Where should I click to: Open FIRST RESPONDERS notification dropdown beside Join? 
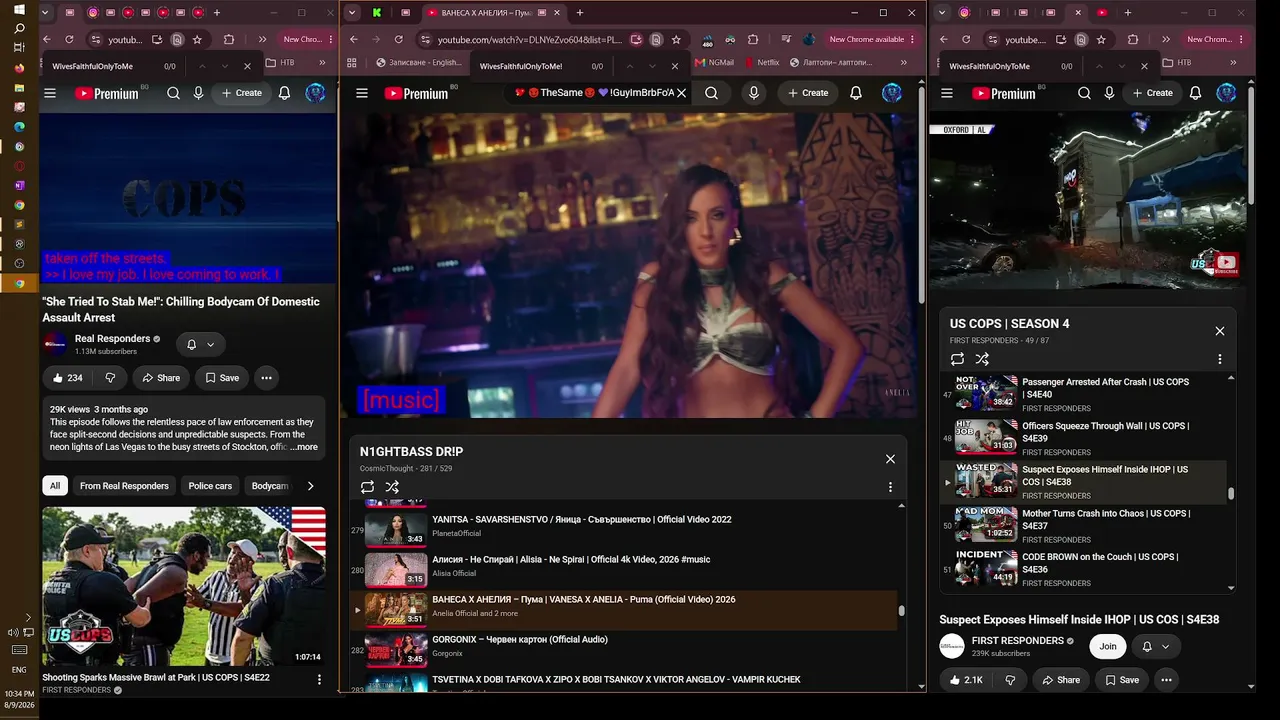1155,647
